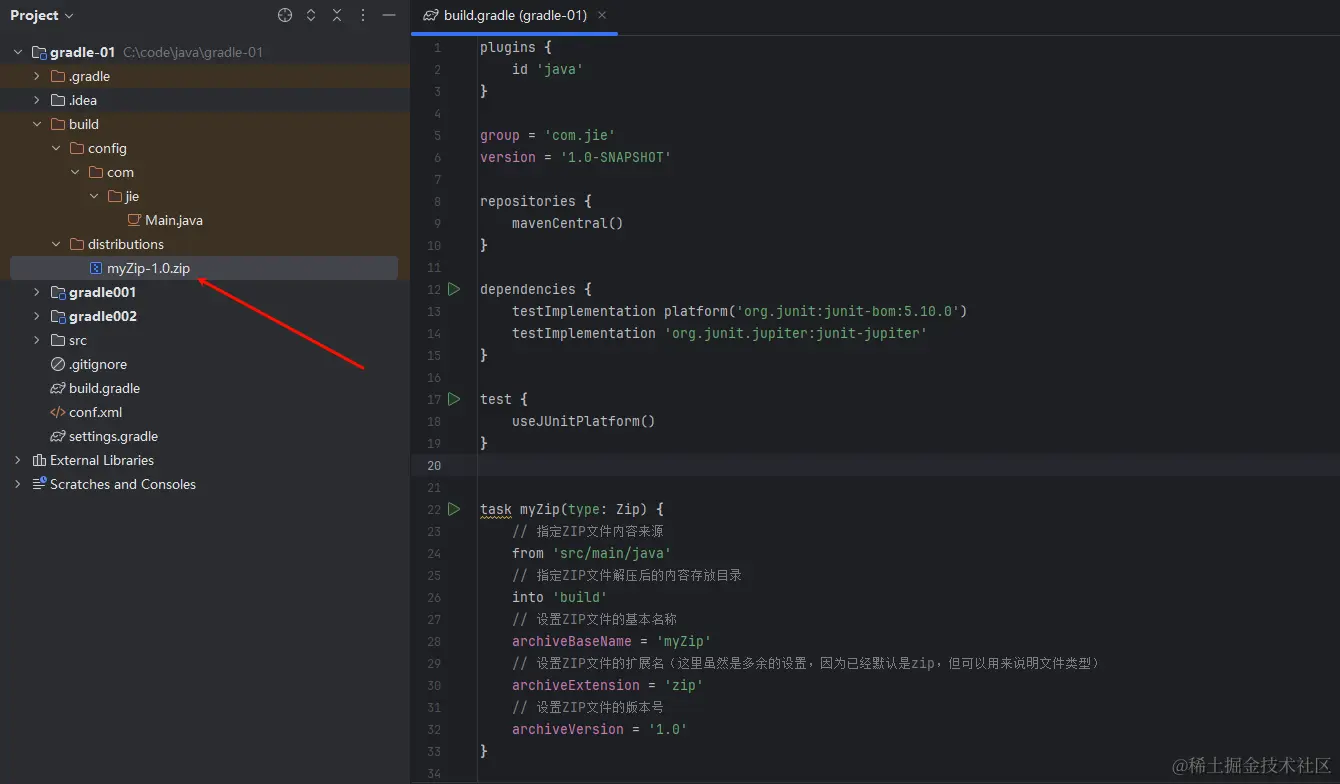Click Select Opened File crosshair icon
1340x784 pixels.
(285, 15)
